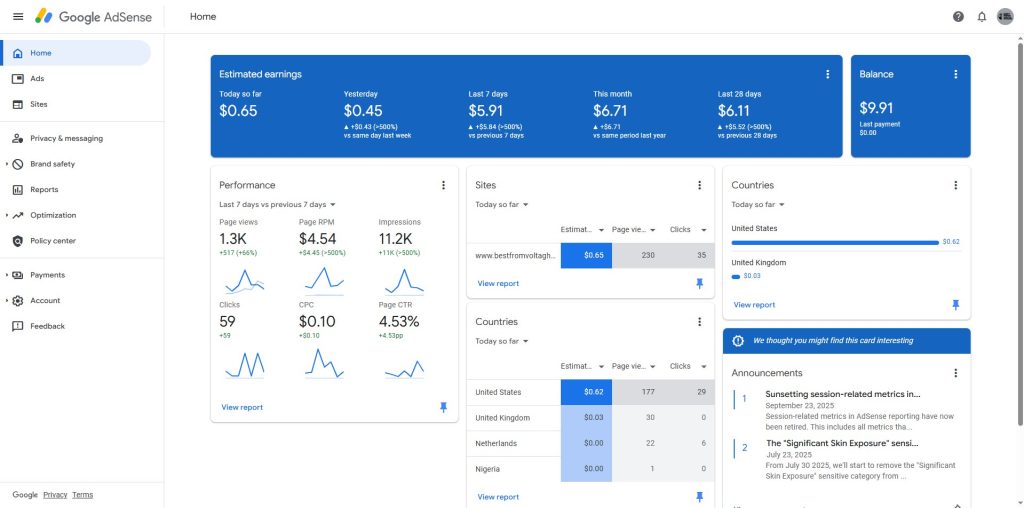Open the Sunsetting session-related metrics announcement
This screenshot has height=508, width=1024.
click(842, 394)
